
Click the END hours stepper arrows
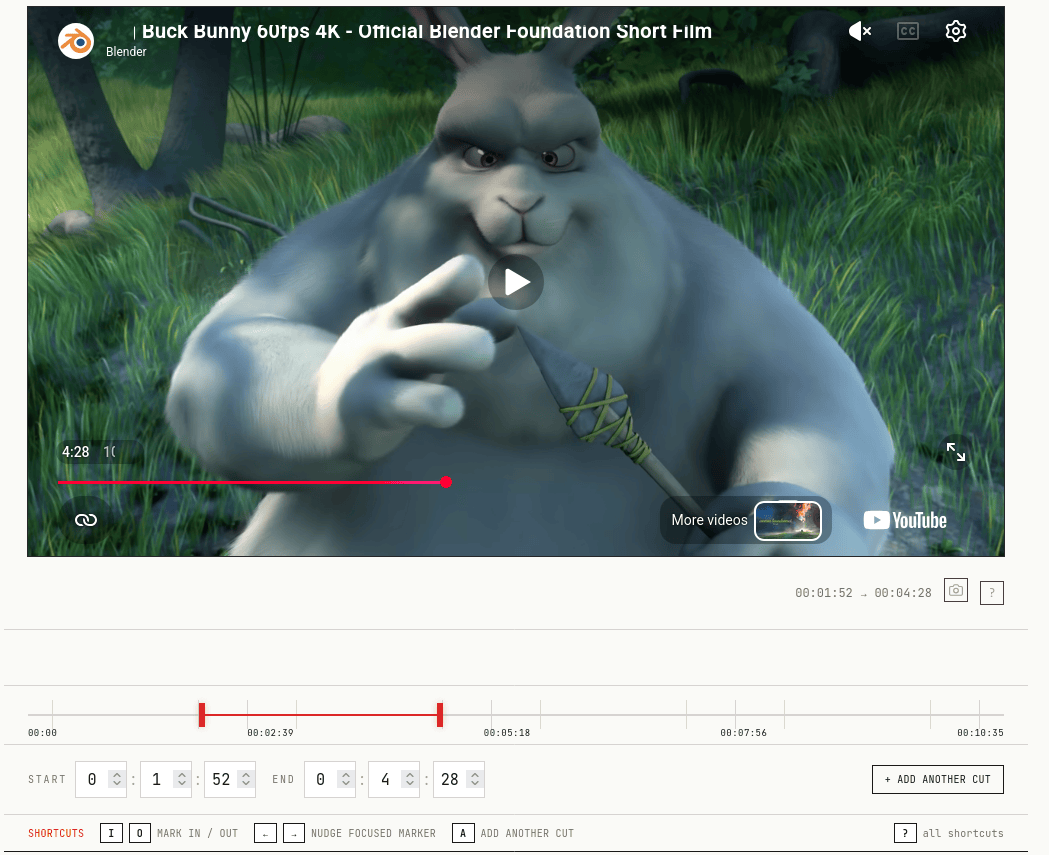point(346,779)
